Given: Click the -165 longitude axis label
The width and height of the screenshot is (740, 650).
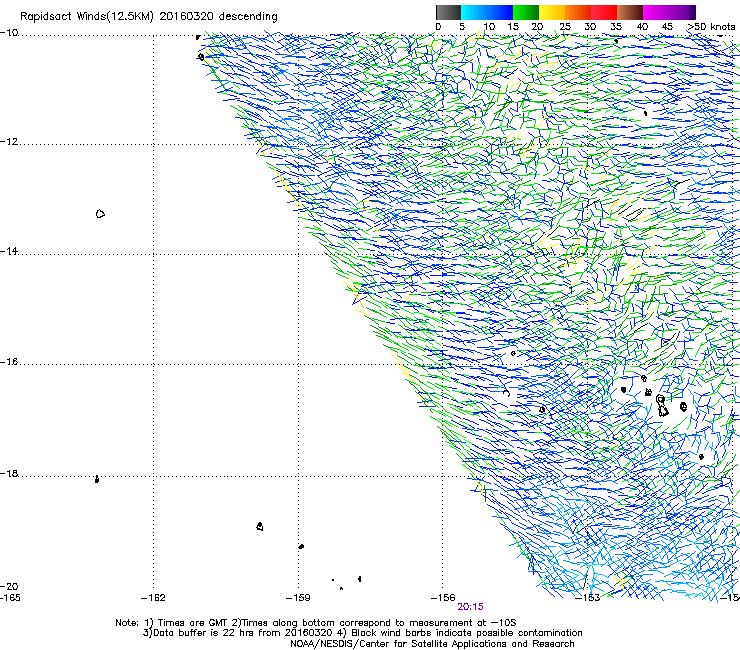Looking at the screenshot, I should (x=10, y=597).
